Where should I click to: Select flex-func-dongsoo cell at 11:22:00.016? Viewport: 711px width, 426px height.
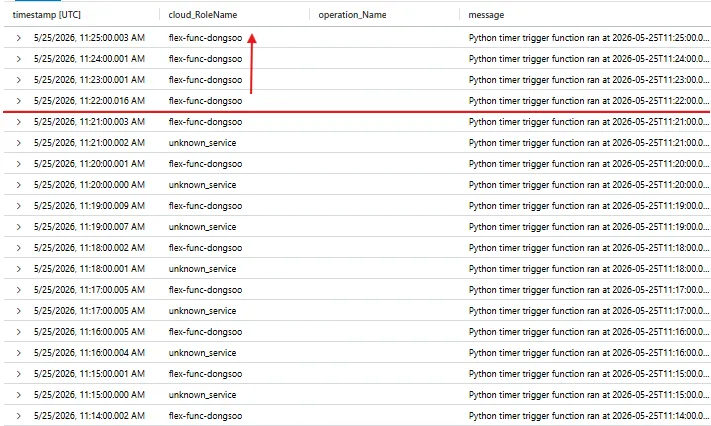[205, 101]
